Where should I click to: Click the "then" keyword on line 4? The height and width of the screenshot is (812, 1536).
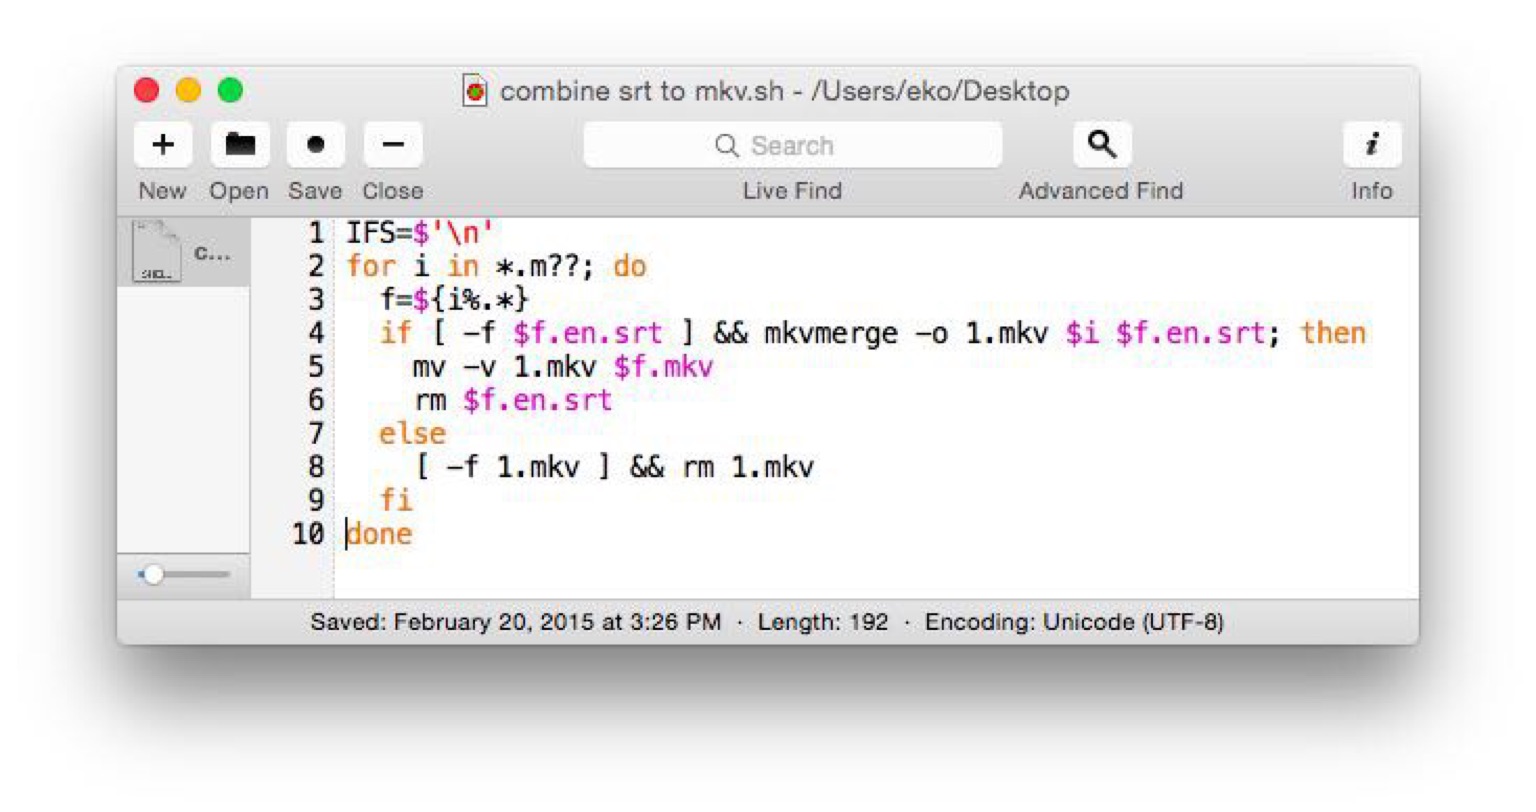point(1333,333)
